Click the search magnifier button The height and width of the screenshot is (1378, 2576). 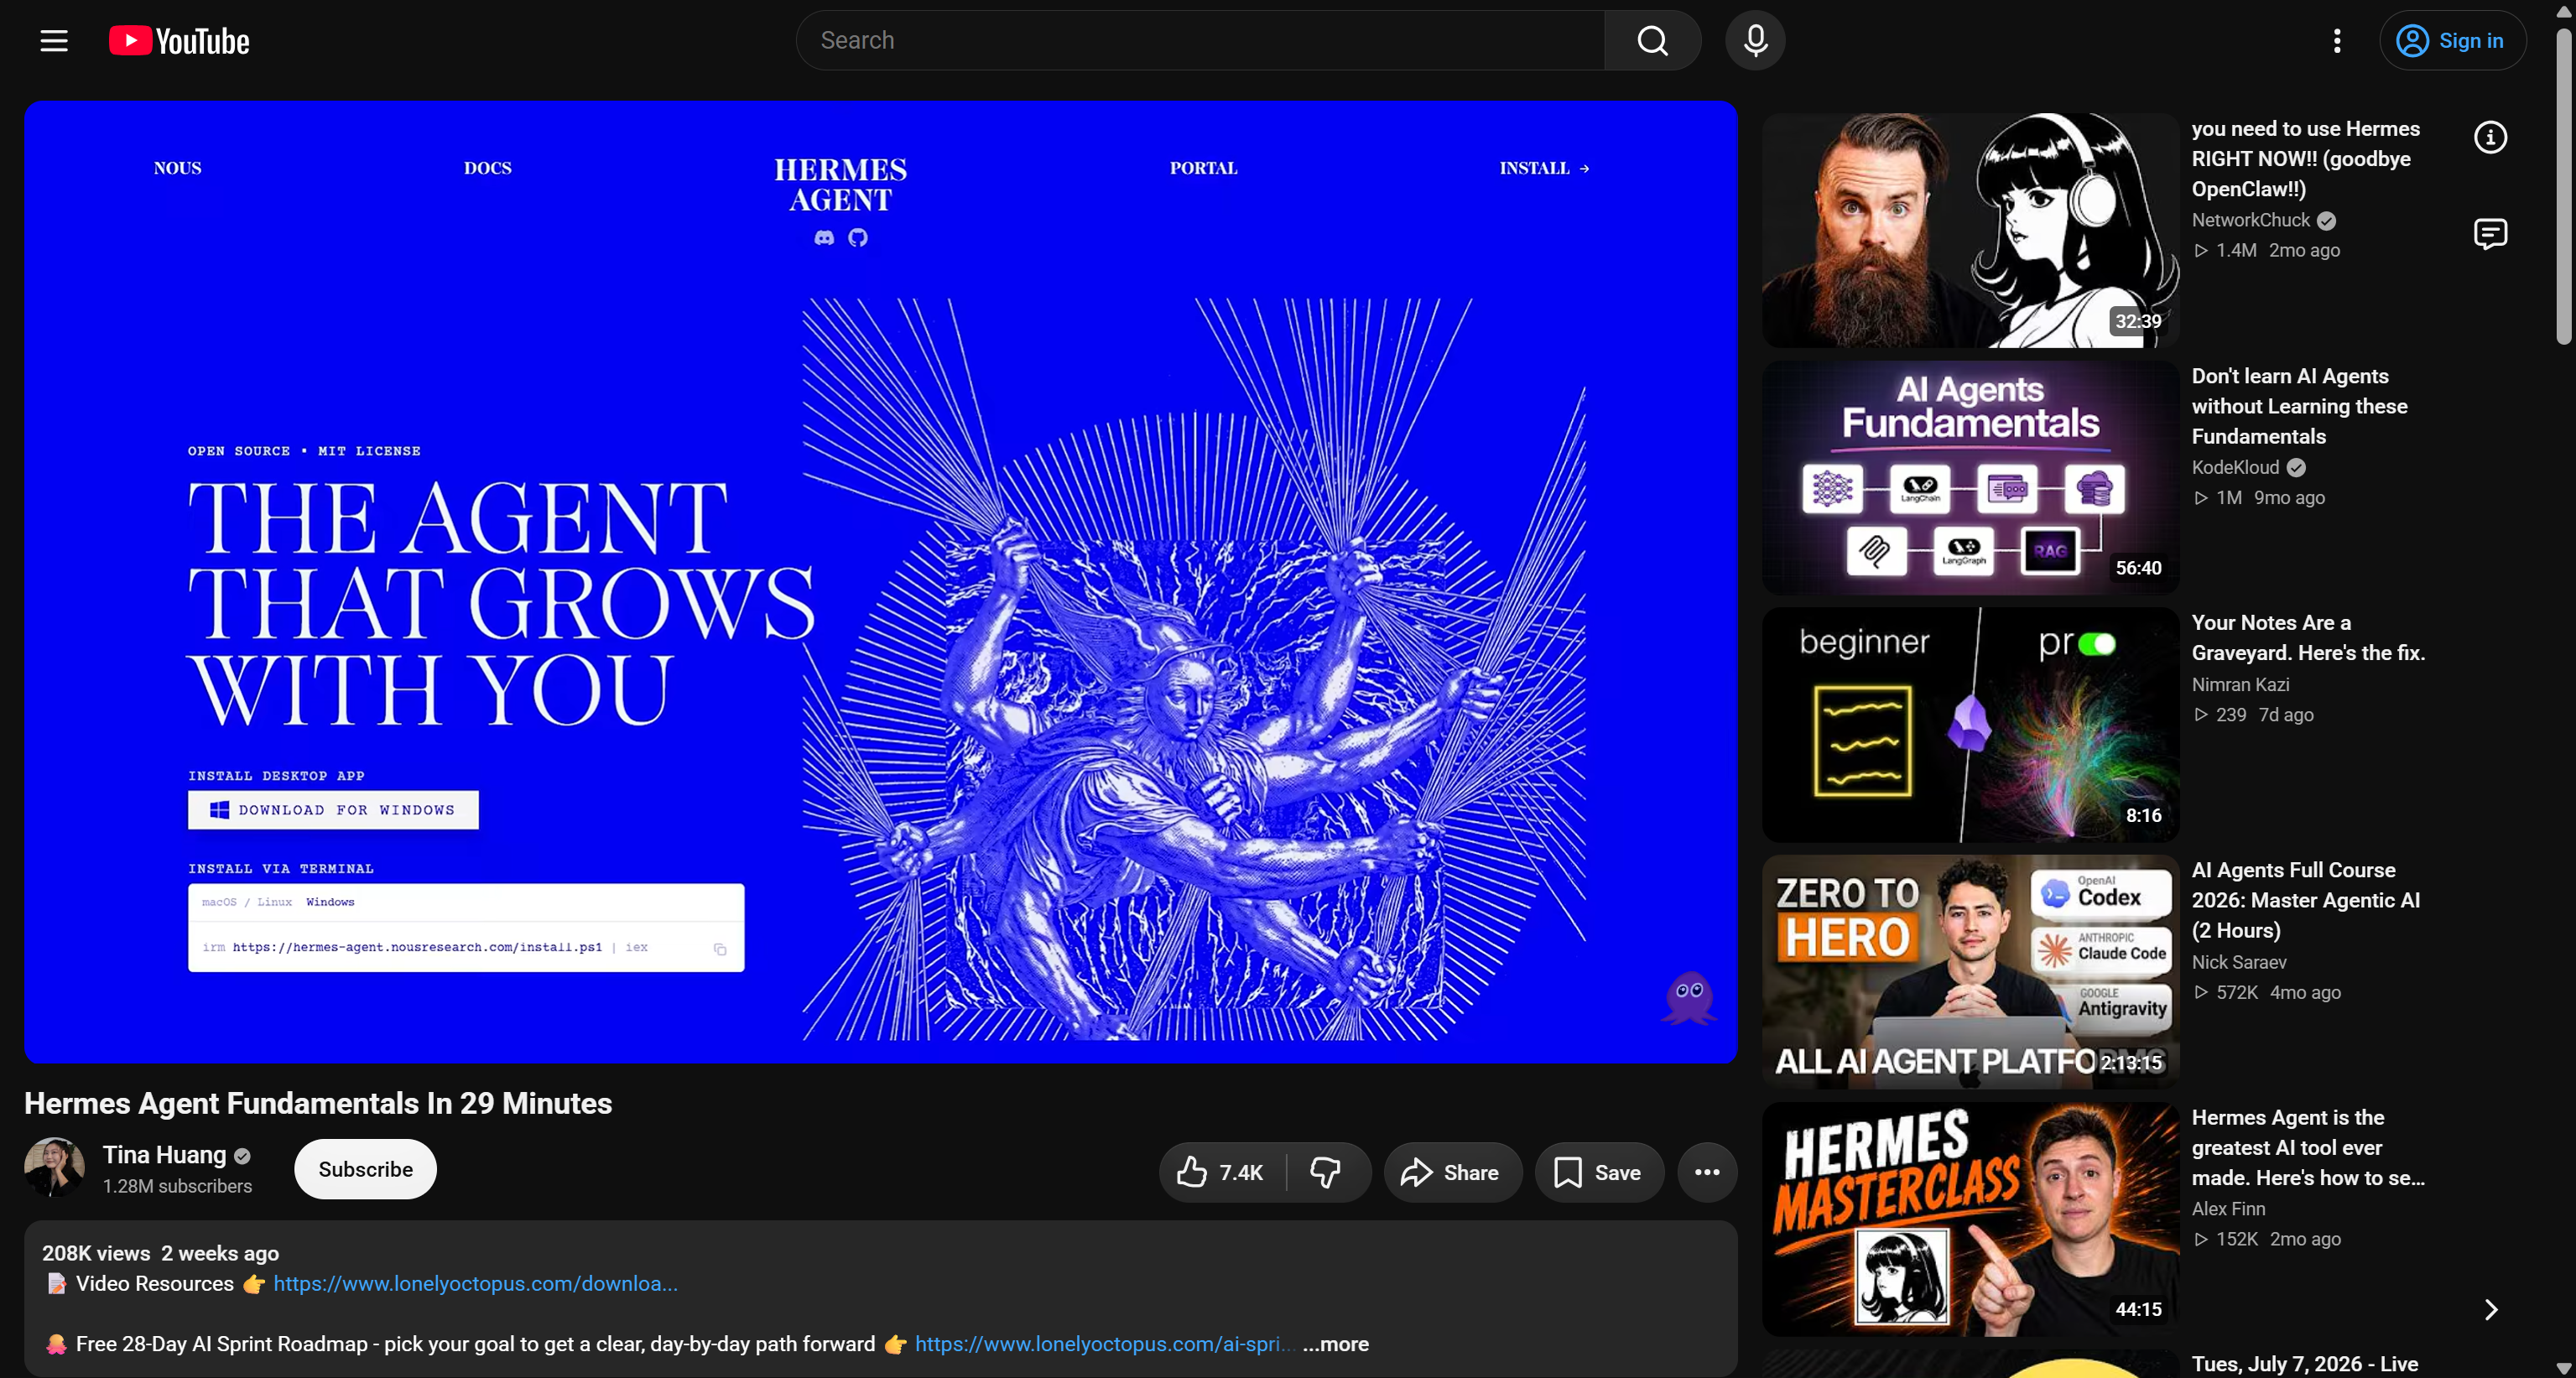point(1652,41)
